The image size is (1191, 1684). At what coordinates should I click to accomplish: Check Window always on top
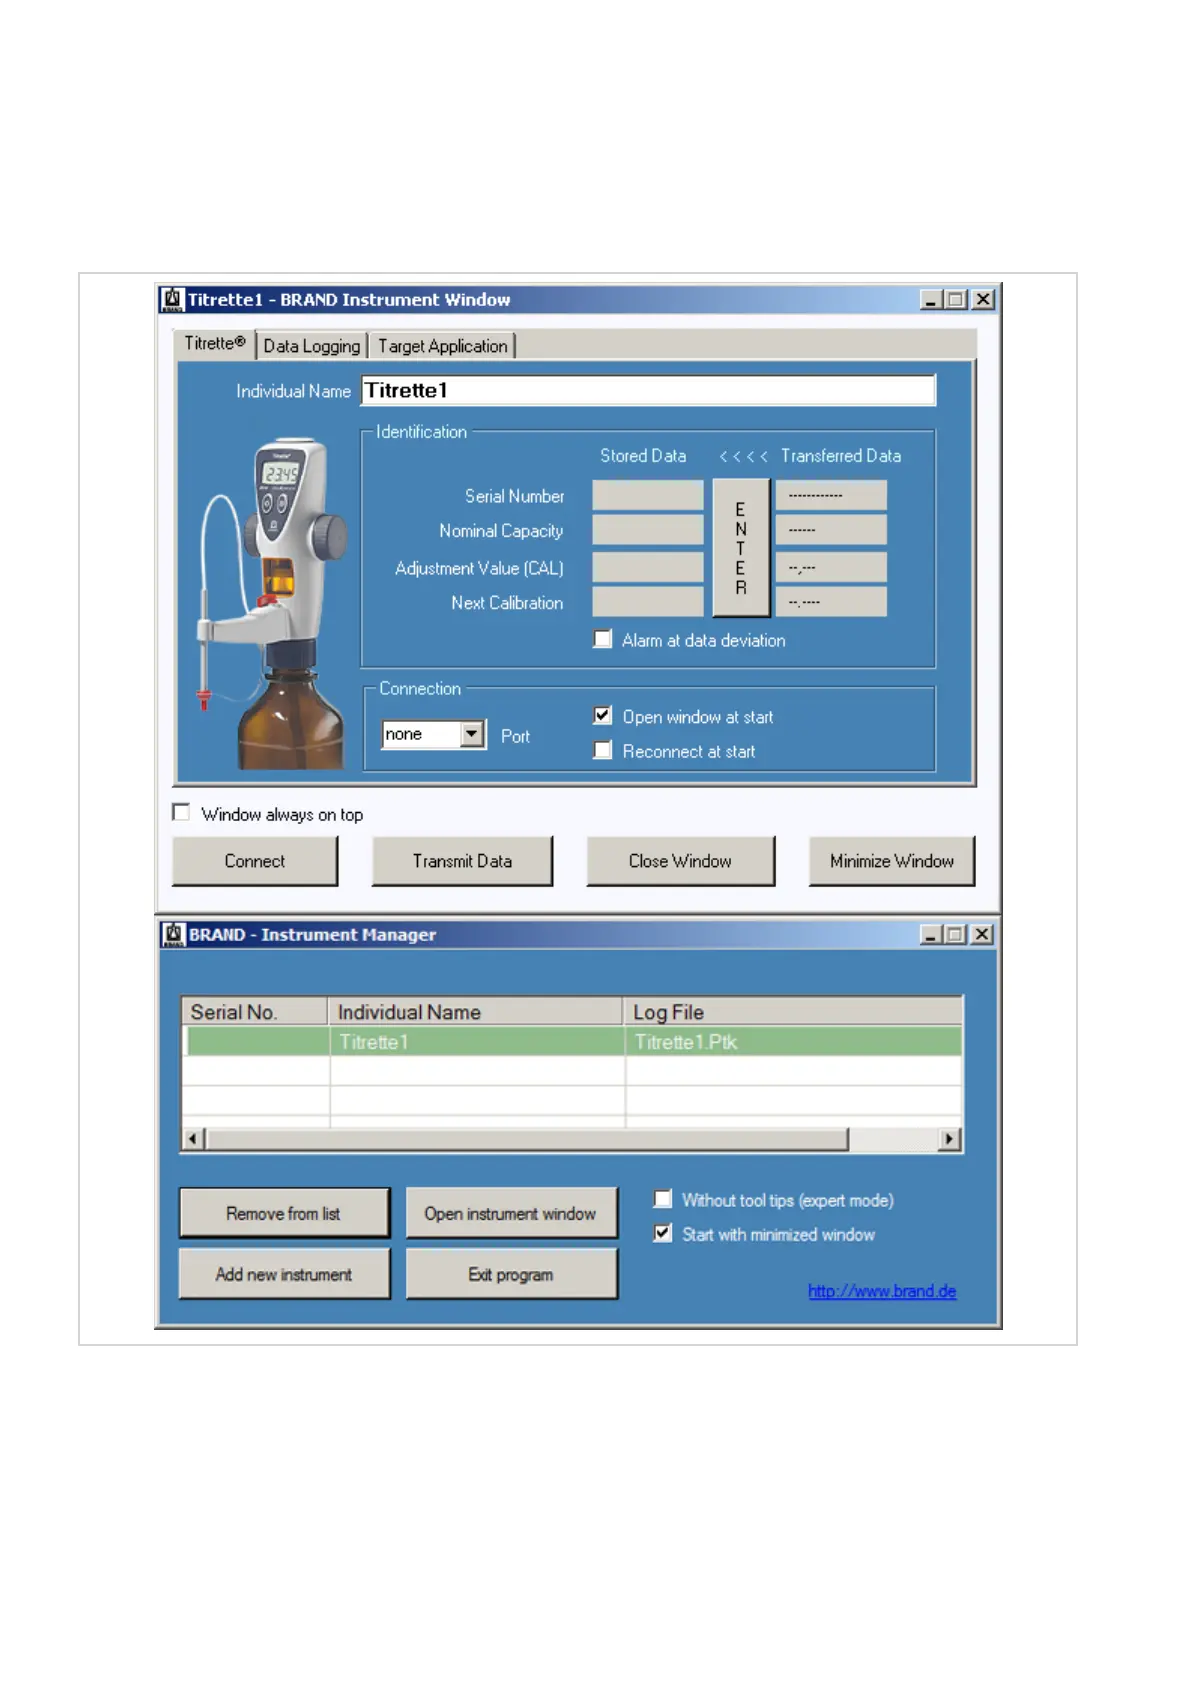(181, 812)
